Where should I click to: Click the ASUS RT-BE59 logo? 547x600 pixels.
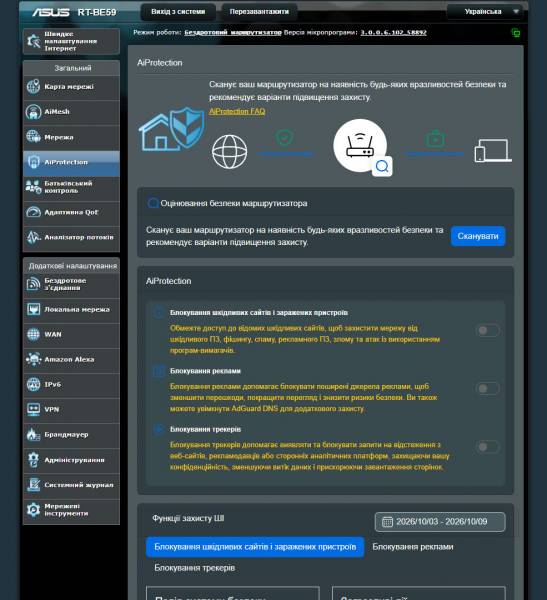tap(74, 12)
